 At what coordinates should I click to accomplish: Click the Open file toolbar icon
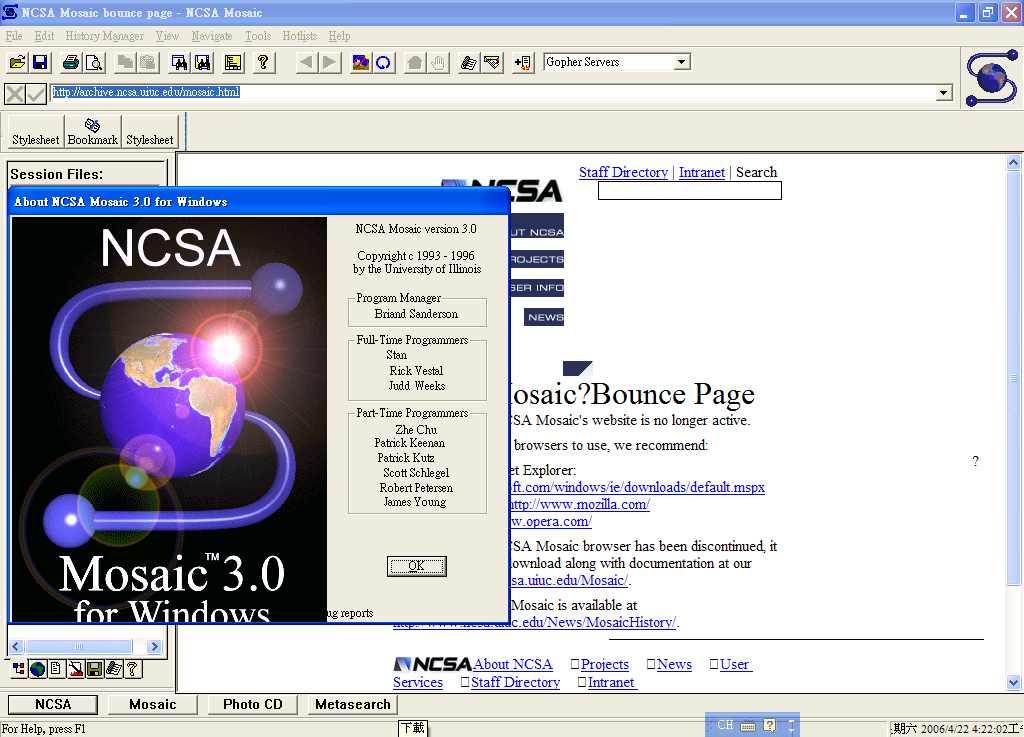point(17,63)
